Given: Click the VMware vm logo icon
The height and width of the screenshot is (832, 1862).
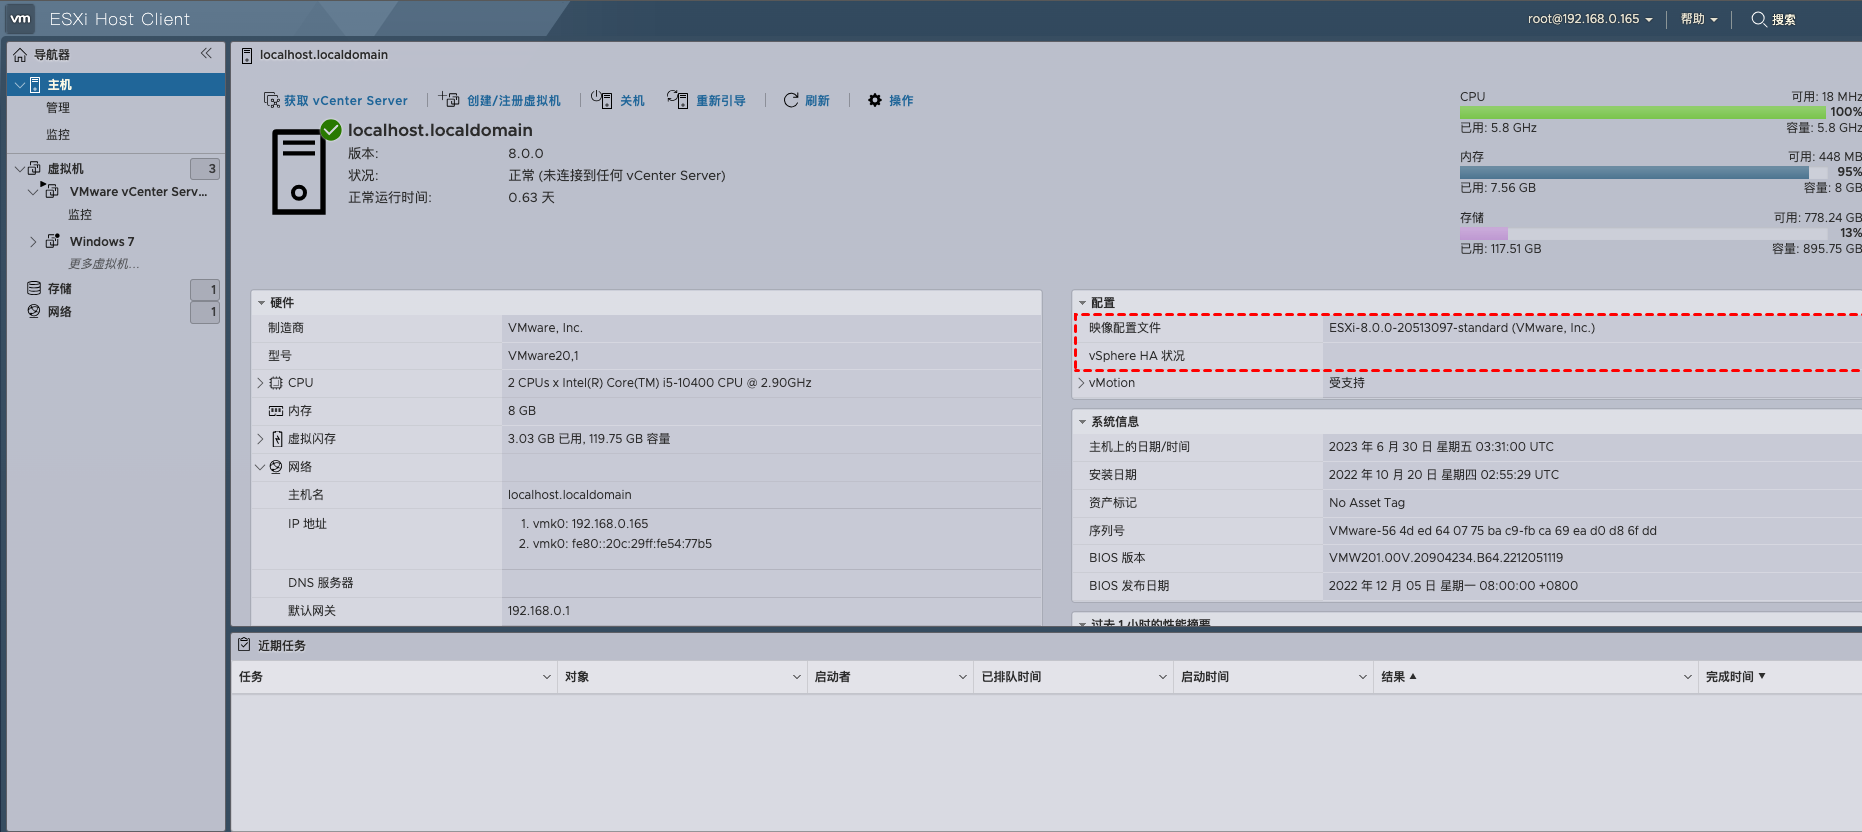Looking at the screenshot, I should point(21,19).
